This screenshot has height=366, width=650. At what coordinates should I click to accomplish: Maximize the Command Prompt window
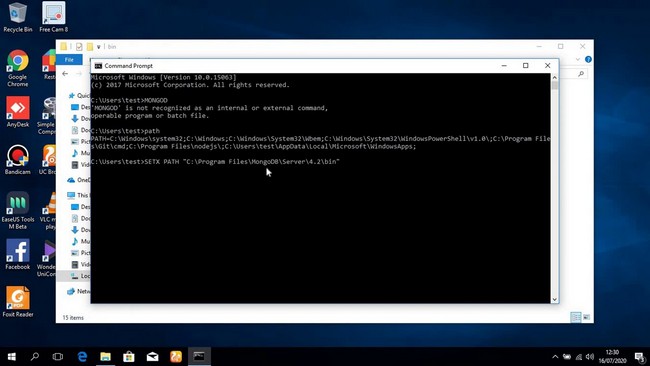tap(526, 65)
